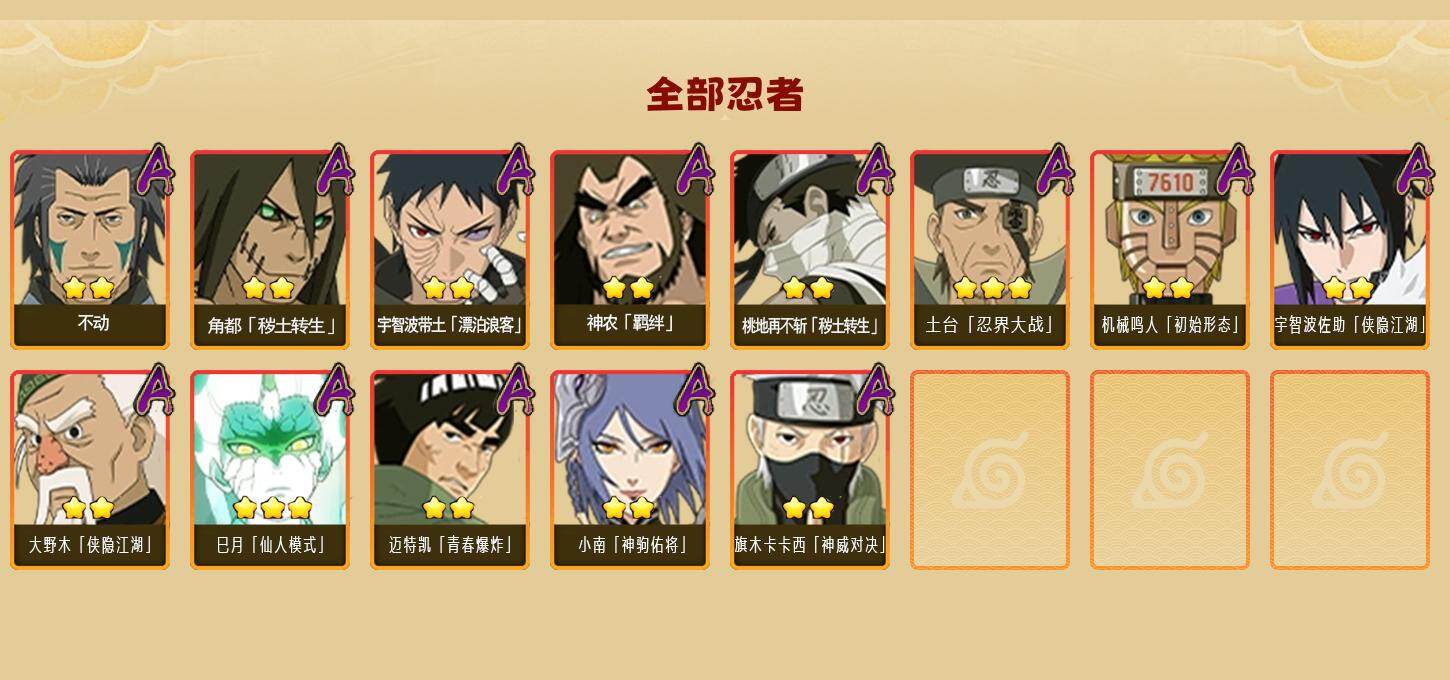This screenshot has width=1450, height=680.
Task: Open the 角都「秽土转生」 ninja card
Action: point(270,250)
